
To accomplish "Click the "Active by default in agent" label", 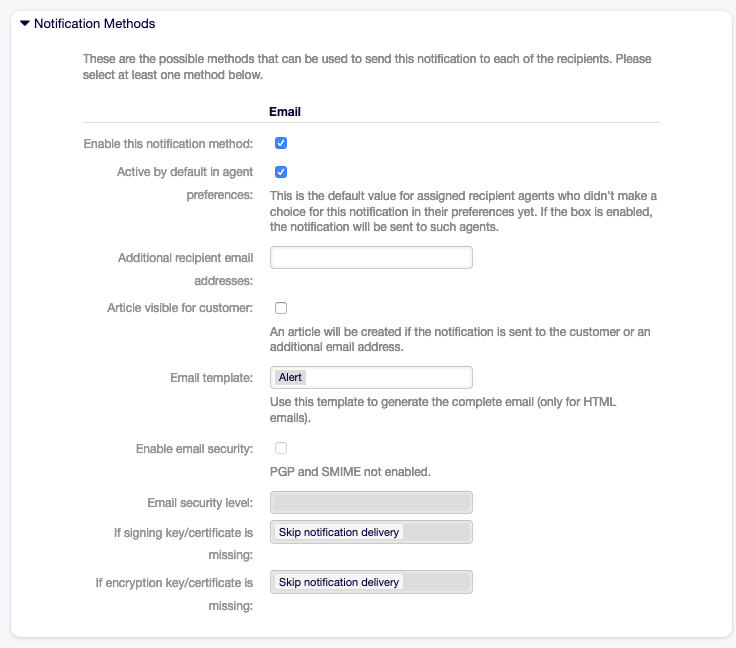I will 185,172.
